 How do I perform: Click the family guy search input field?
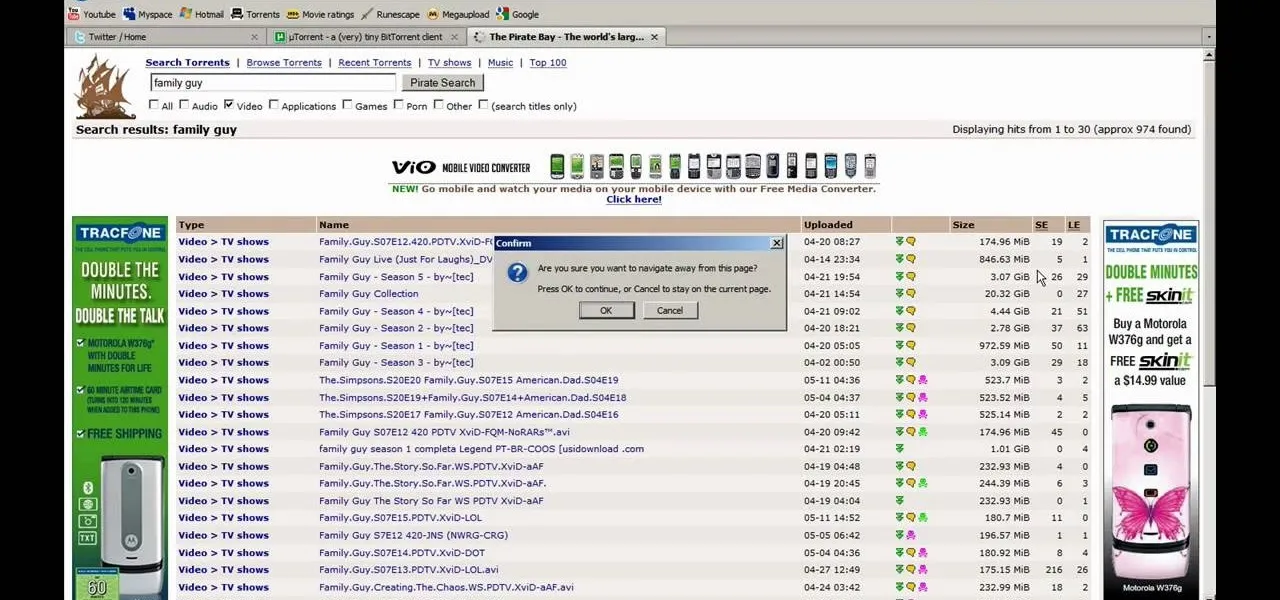[x=273, y=83]
